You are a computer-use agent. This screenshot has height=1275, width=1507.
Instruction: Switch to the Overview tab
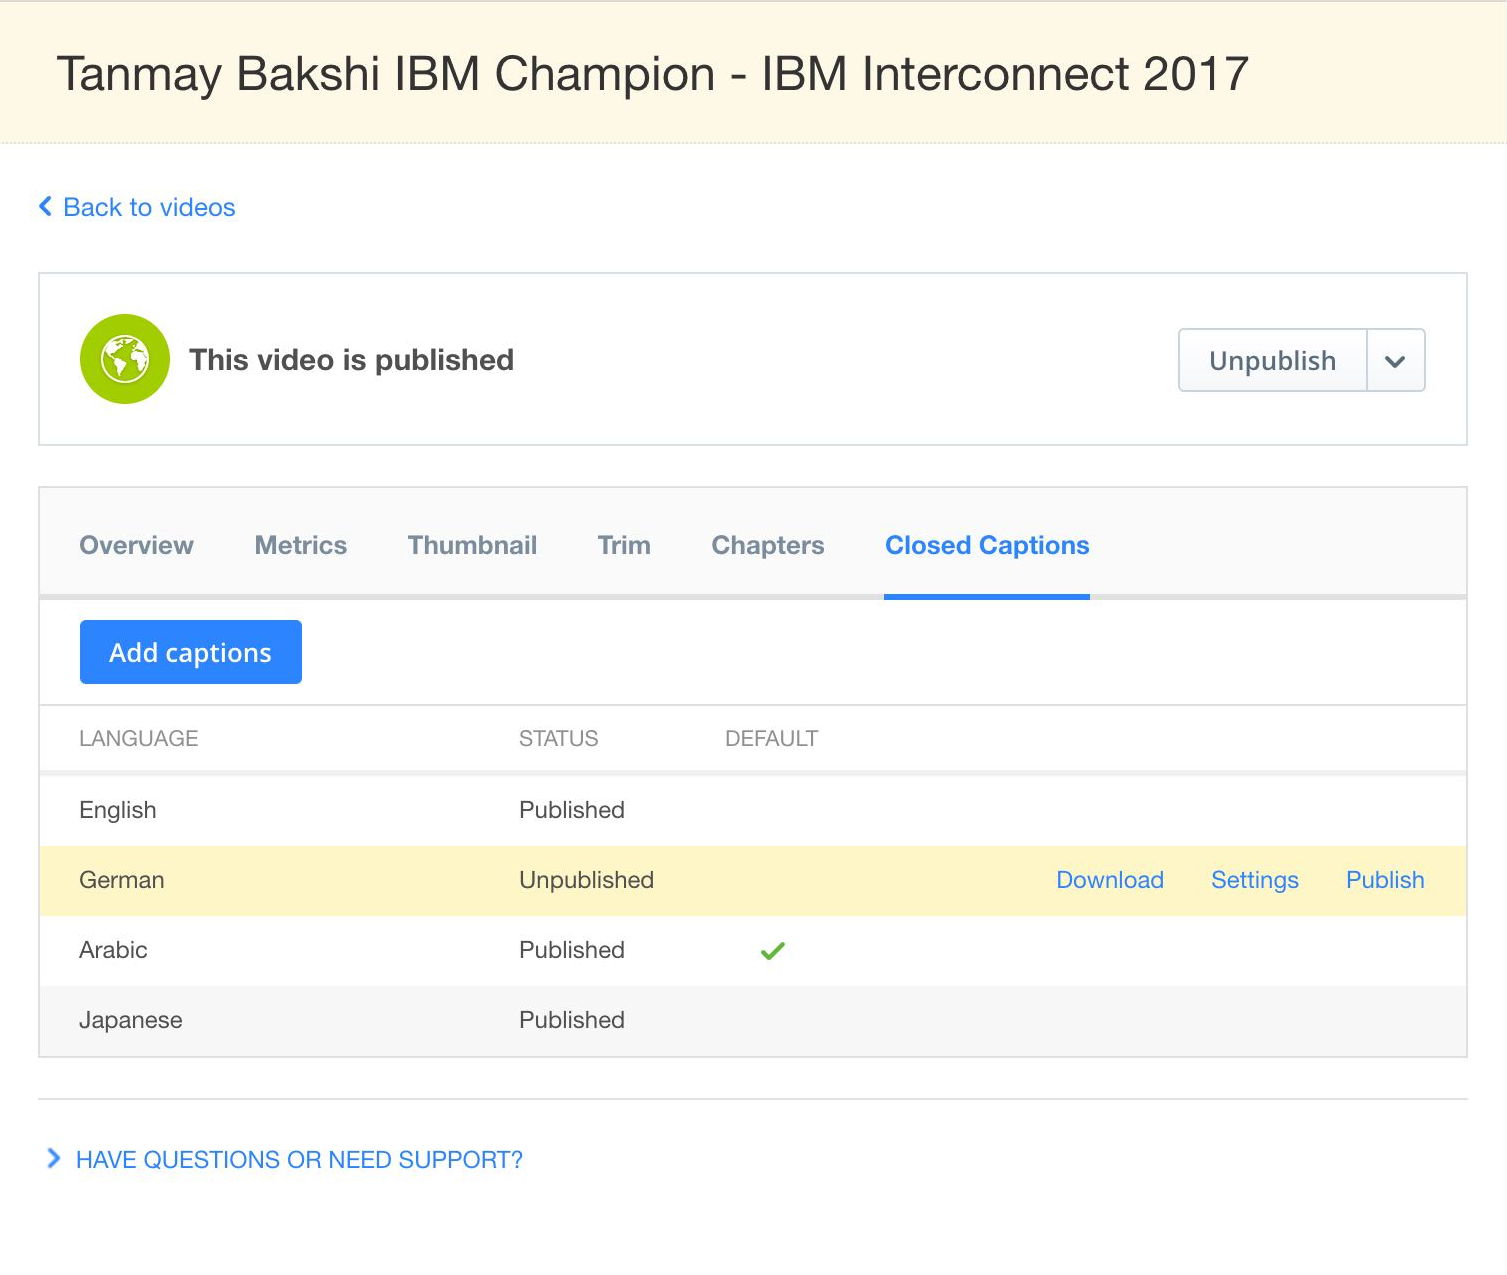136,545
